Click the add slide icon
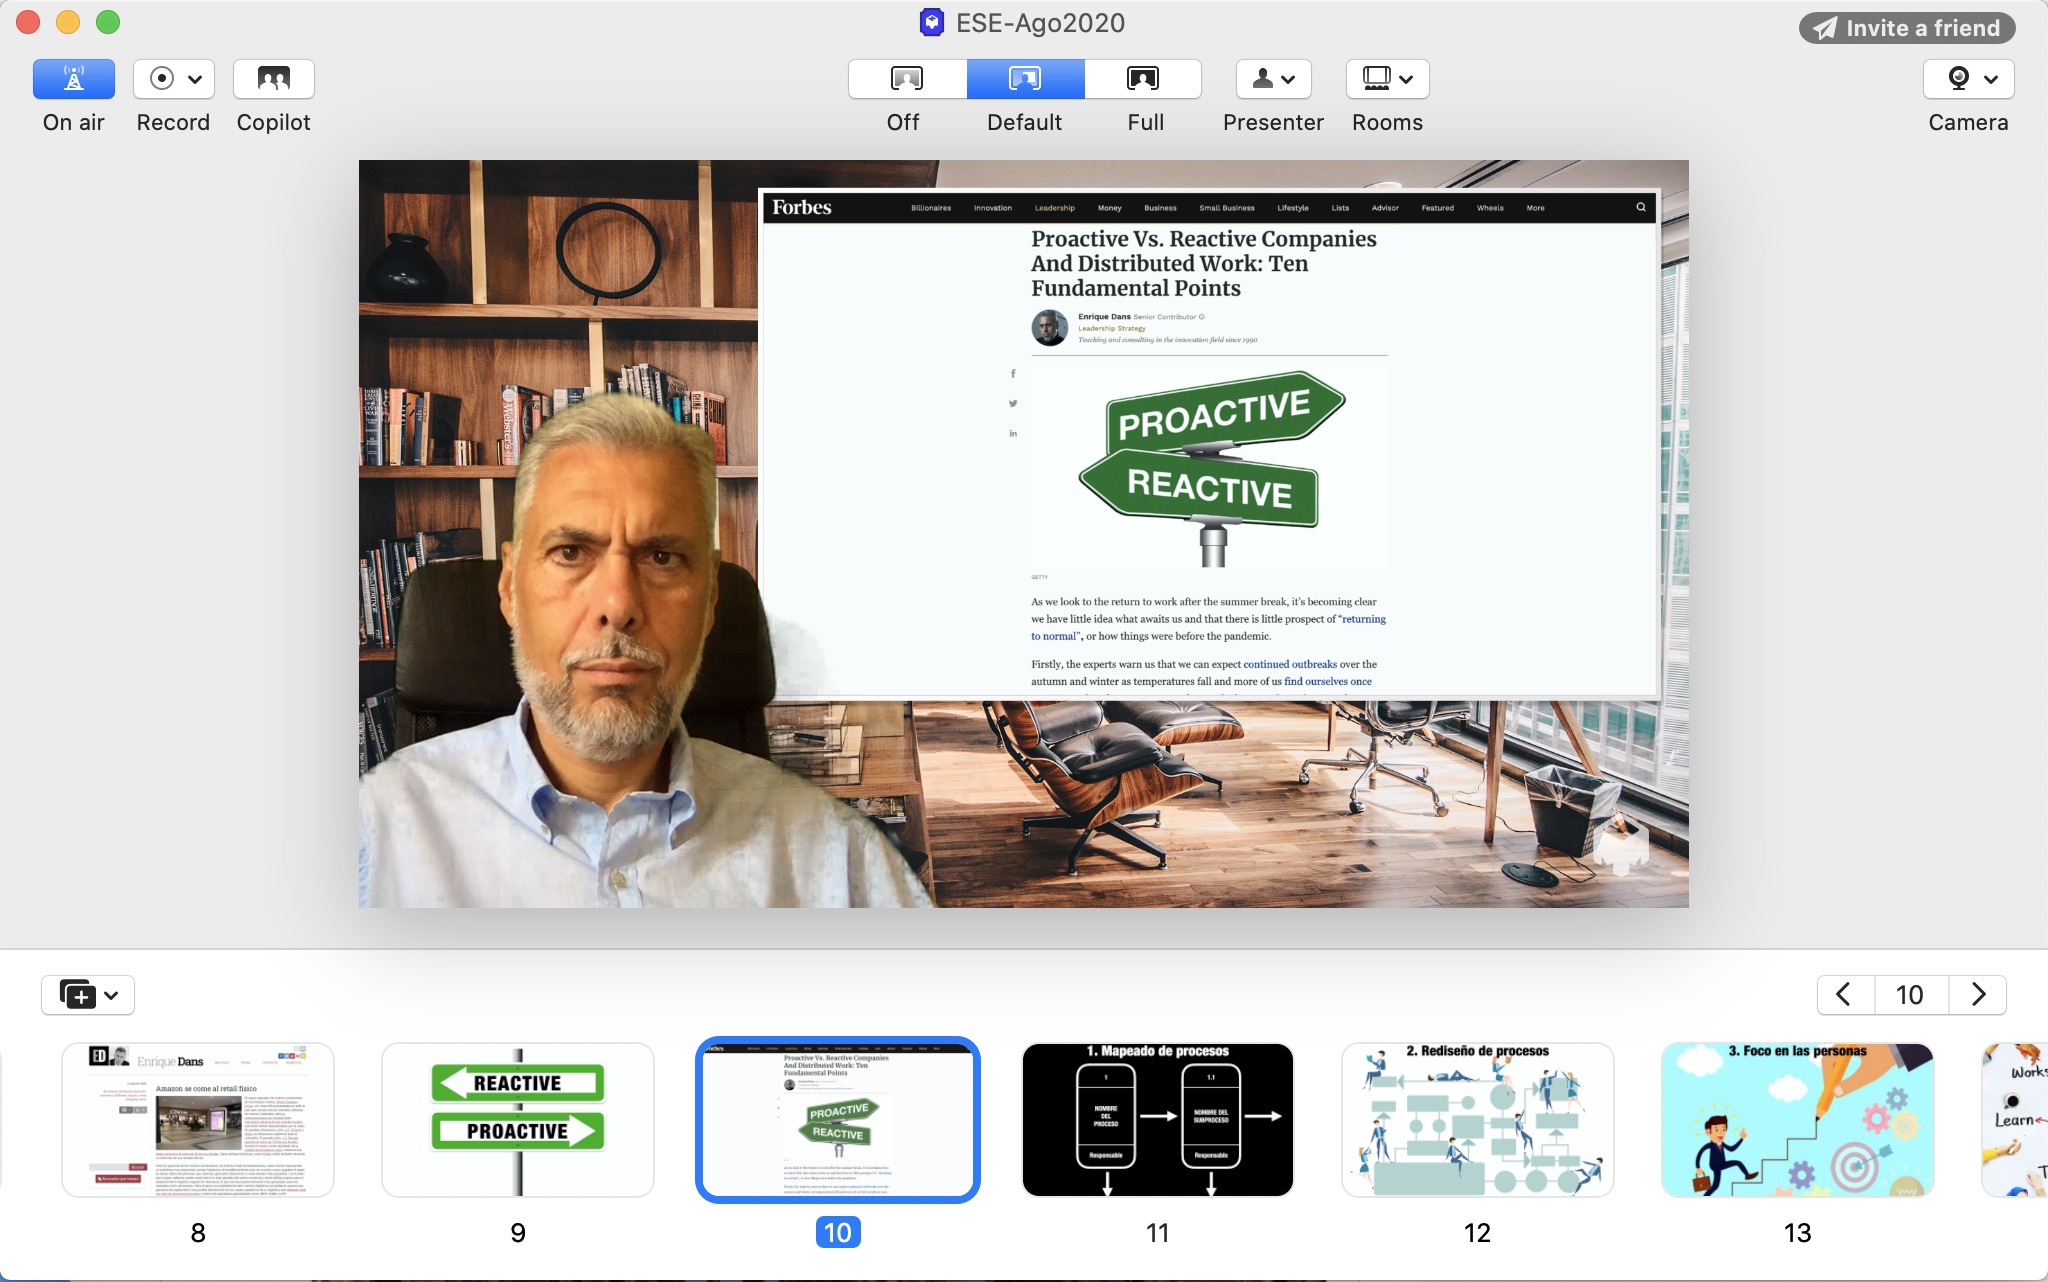Screen dimensions: 2048x1282 coord(78,995)
